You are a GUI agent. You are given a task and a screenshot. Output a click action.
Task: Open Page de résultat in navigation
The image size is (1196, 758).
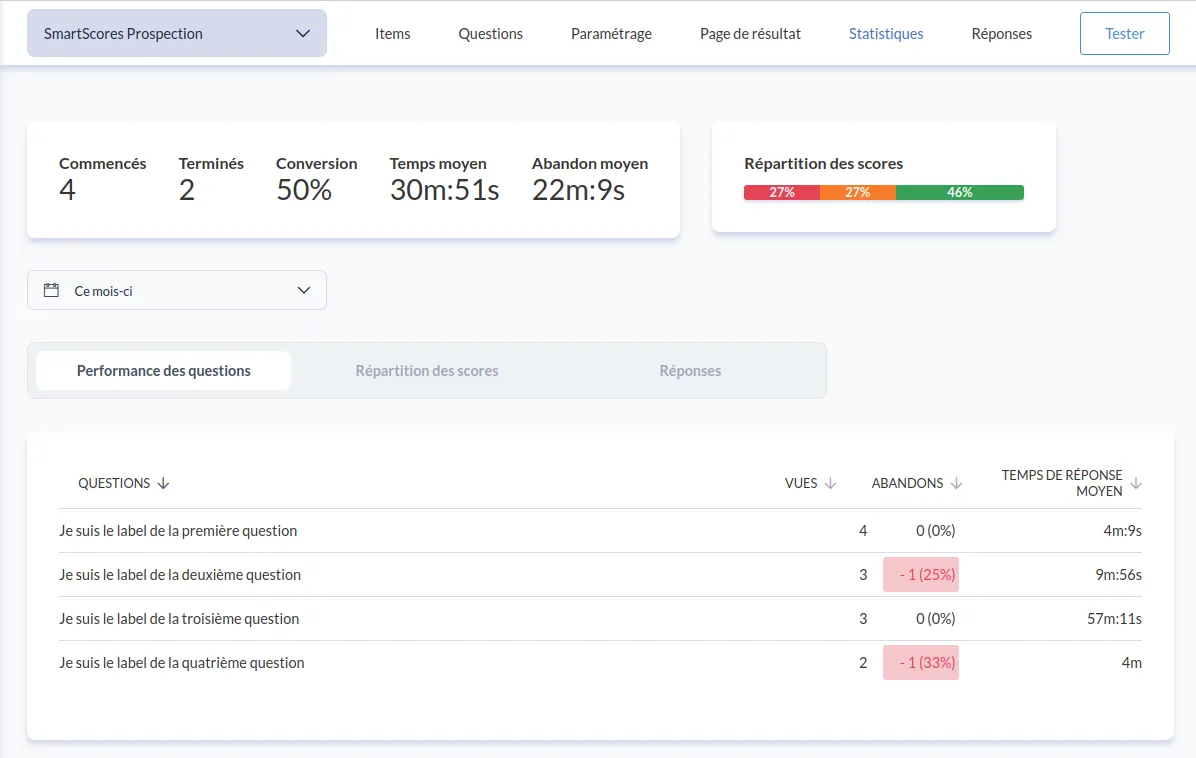750,33
